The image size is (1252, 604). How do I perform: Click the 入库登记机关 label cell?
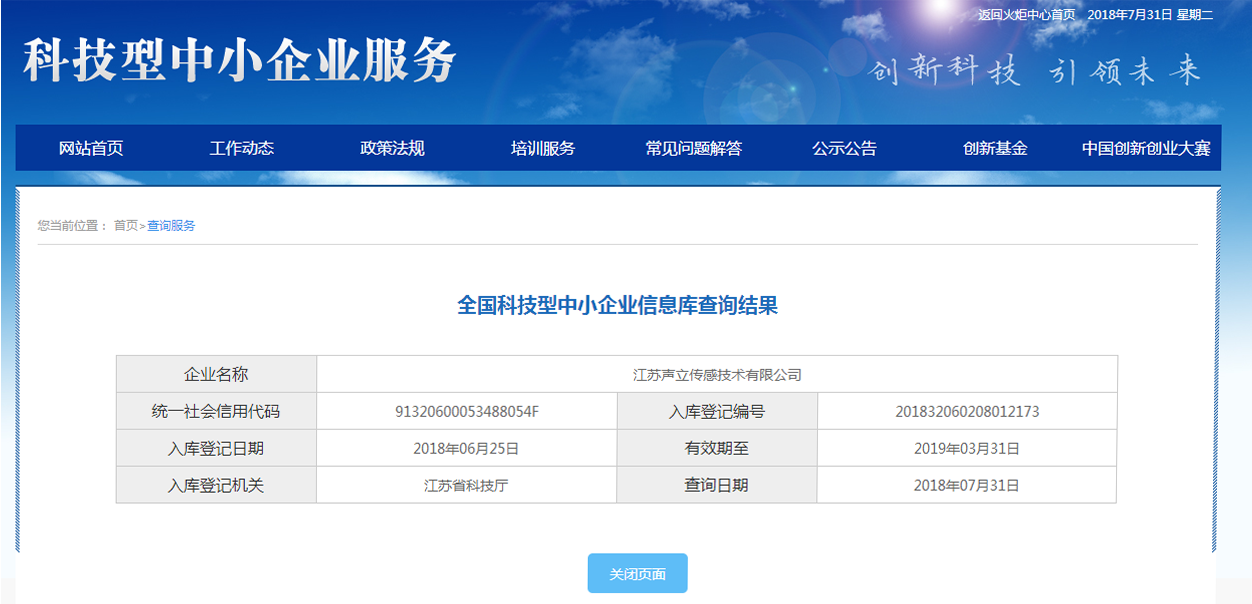pyautogui.click(x=216, y=485)
